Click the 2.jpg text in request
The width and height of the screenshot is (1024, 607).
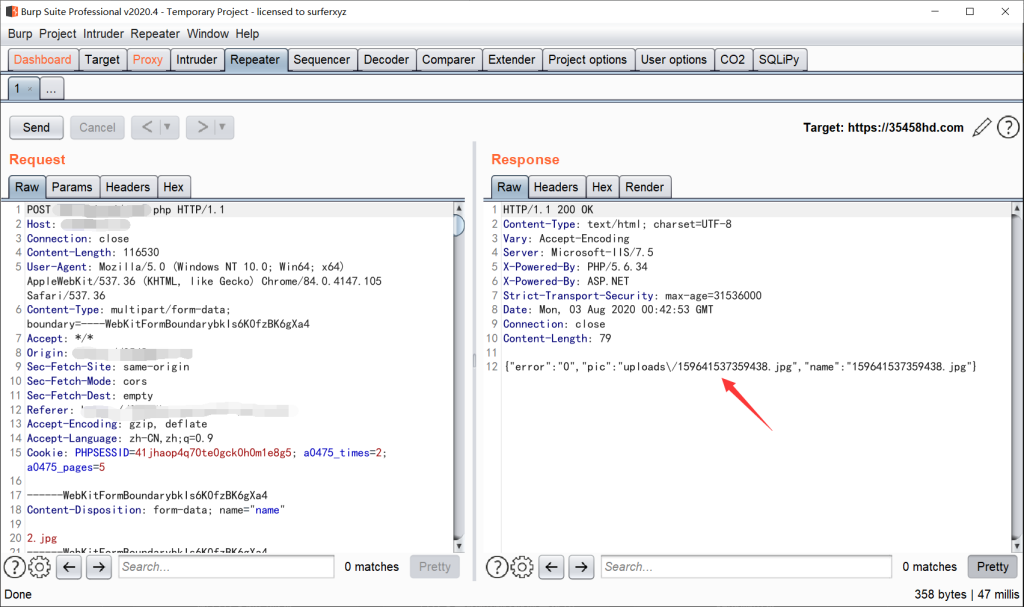point(42,538)
